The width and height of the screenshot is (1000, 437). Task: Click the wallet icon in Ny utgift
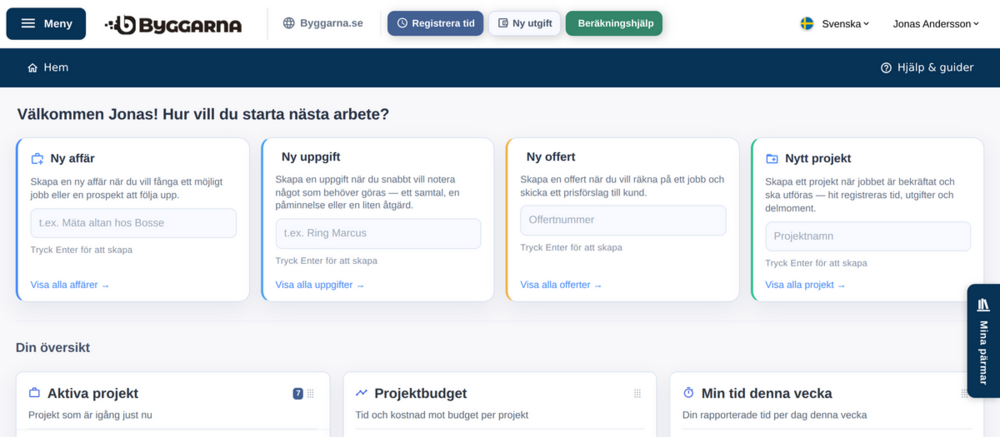pos(503,24)
